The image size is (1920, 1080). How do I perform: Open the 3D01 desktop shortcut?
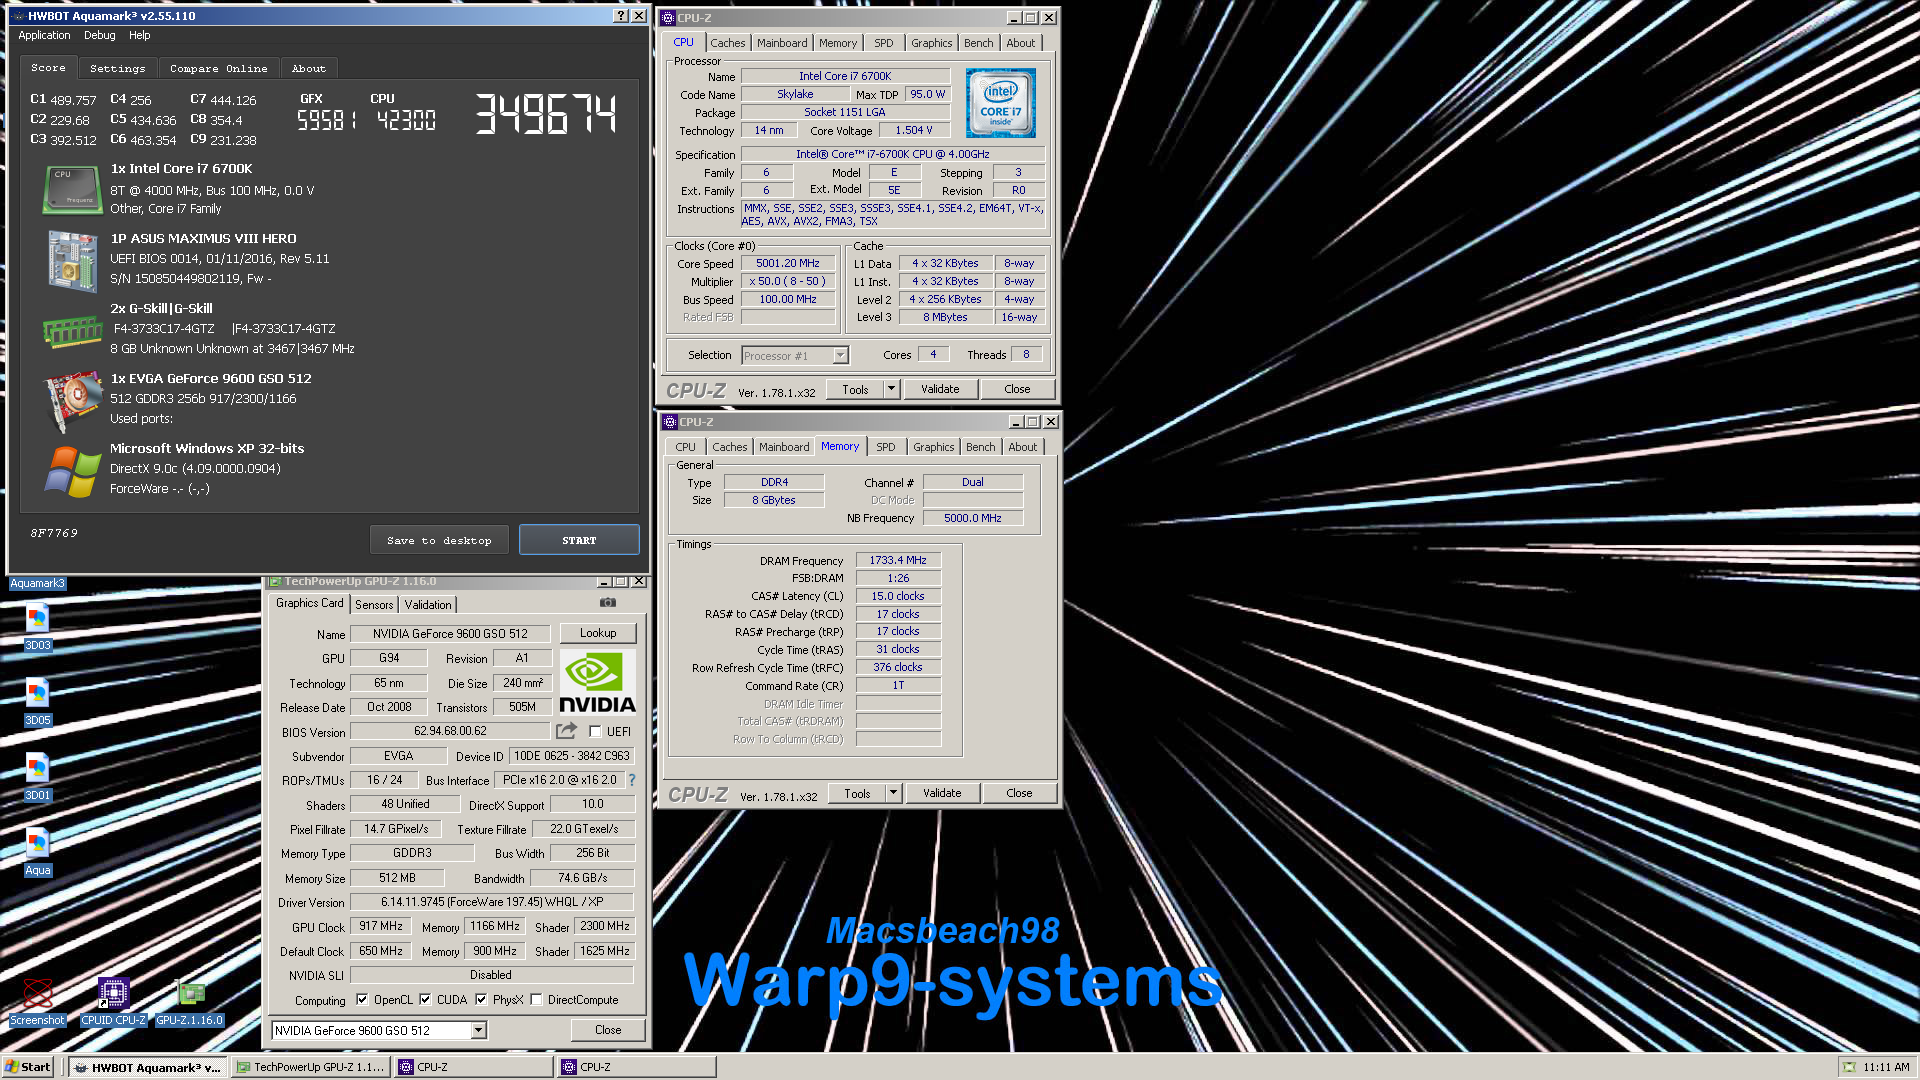[x=37, y=777]
